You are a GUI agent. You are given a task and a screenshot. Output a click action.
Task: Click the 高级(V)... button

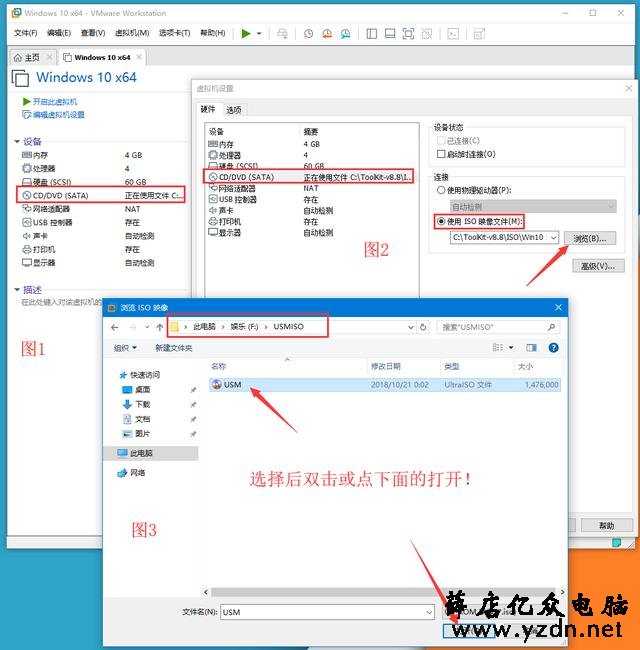click(x=598, y=266)
